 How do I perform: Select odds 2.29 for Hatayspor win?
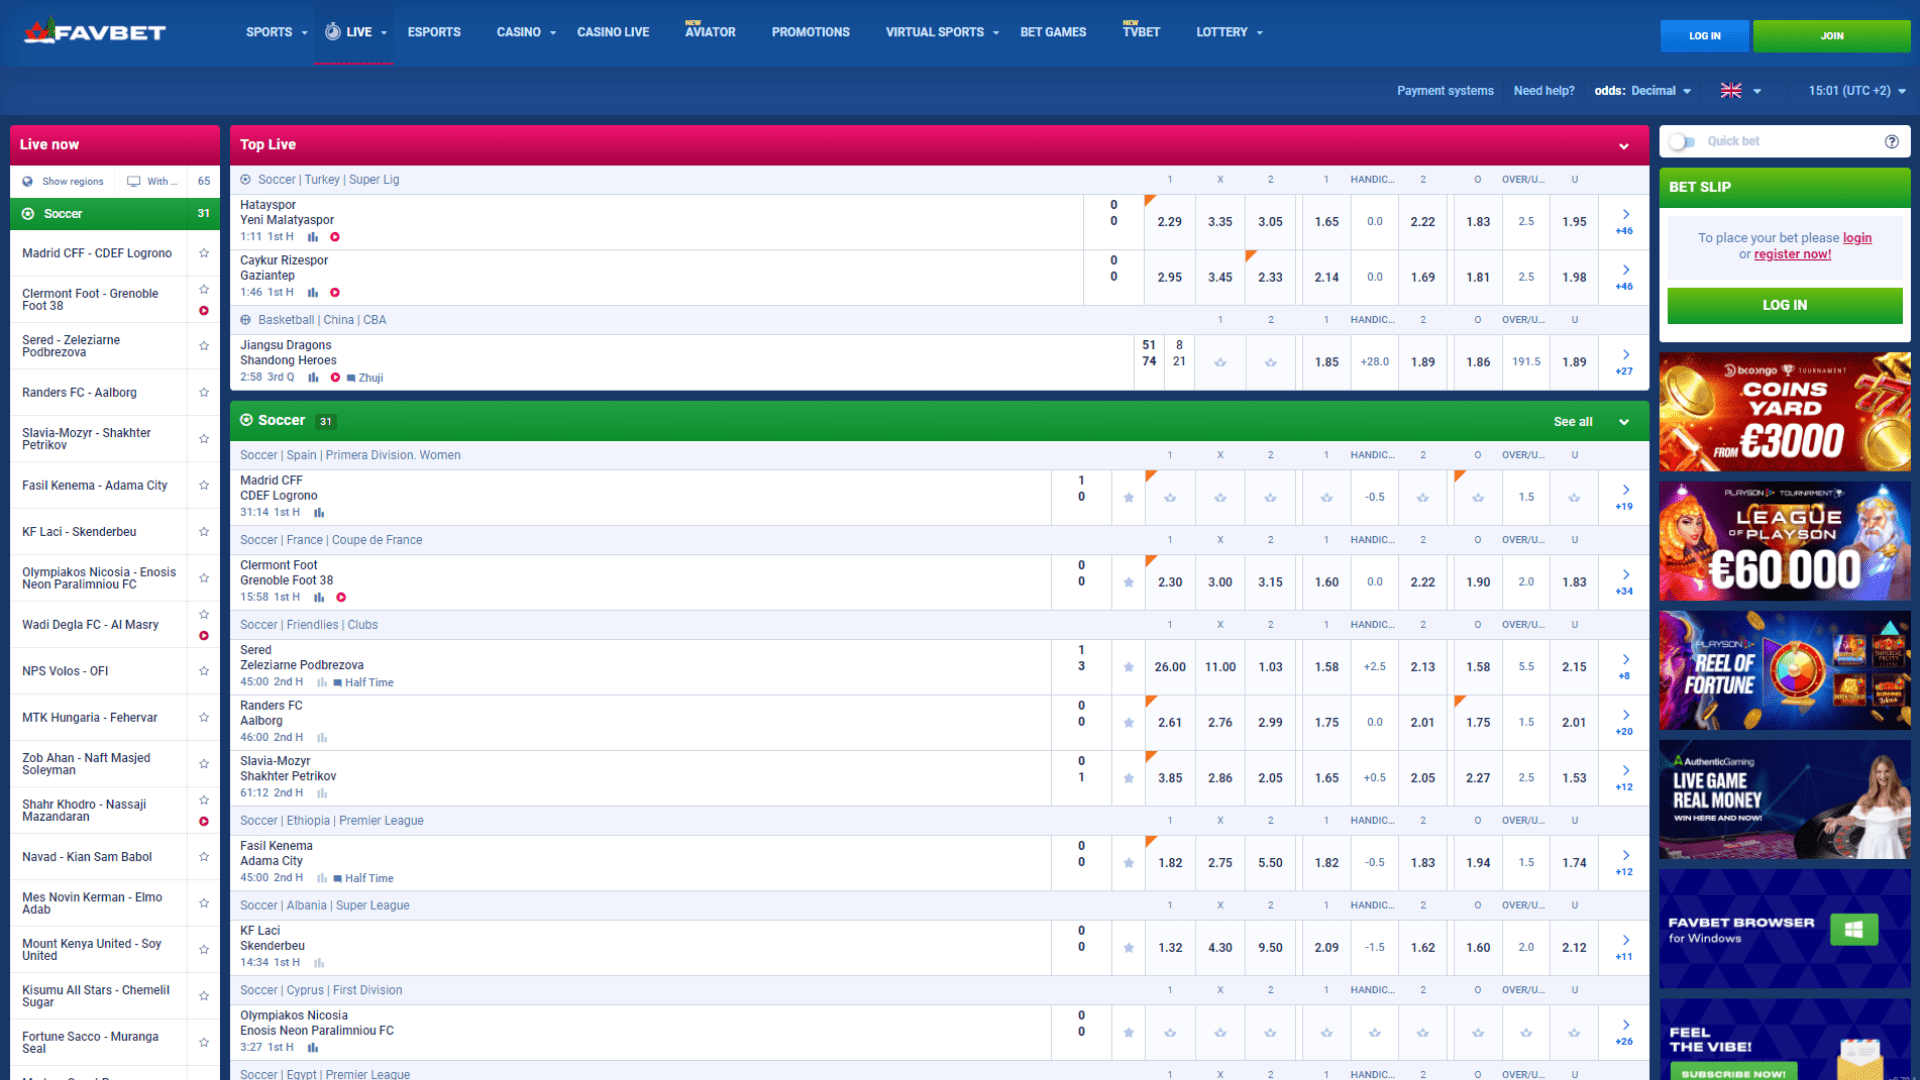(x=1170, y=222)
